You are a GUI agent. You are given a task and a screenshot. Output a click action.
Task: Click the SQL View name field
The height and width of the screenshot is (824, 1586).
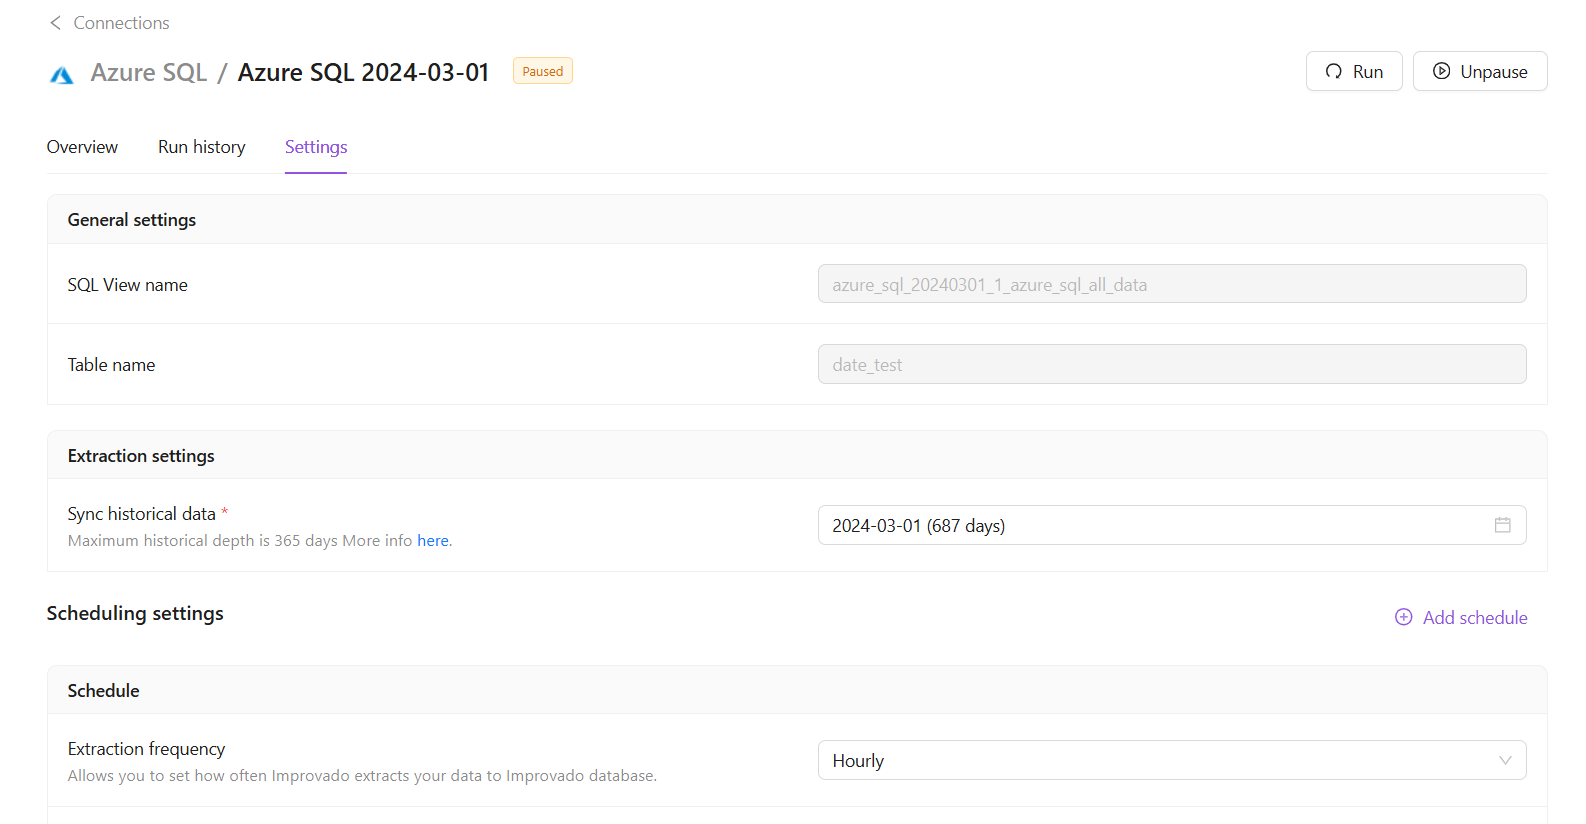(x=1171, y=284)
